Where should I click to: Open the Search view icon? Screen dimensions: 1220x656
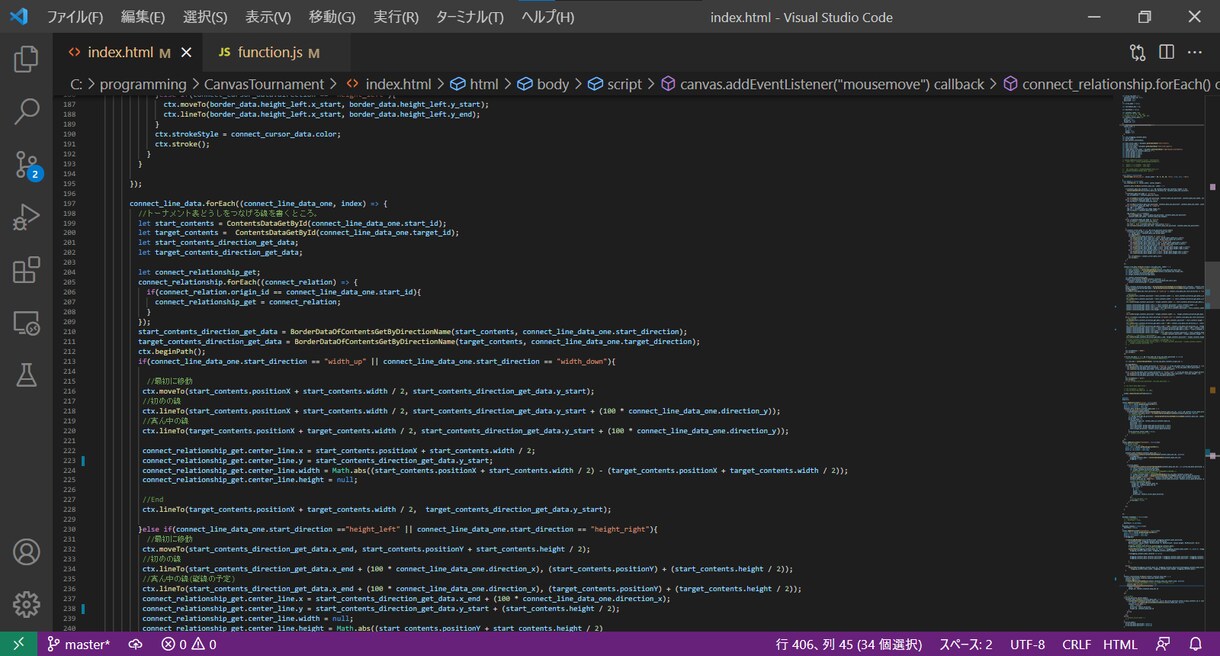coord(26,111)
